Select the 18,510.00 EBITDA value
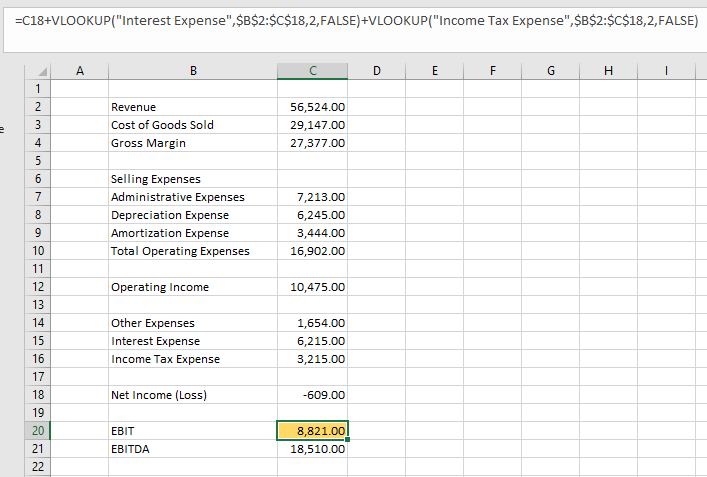 [x=312, y=449]
